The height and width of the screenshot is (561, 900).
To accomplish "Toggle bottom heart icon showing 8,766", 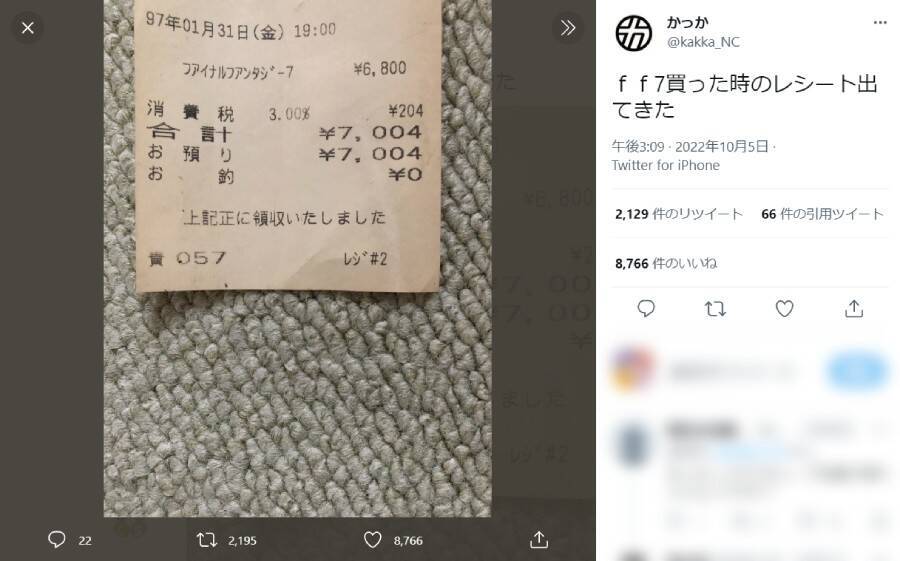I will click(x=373, y=540).
